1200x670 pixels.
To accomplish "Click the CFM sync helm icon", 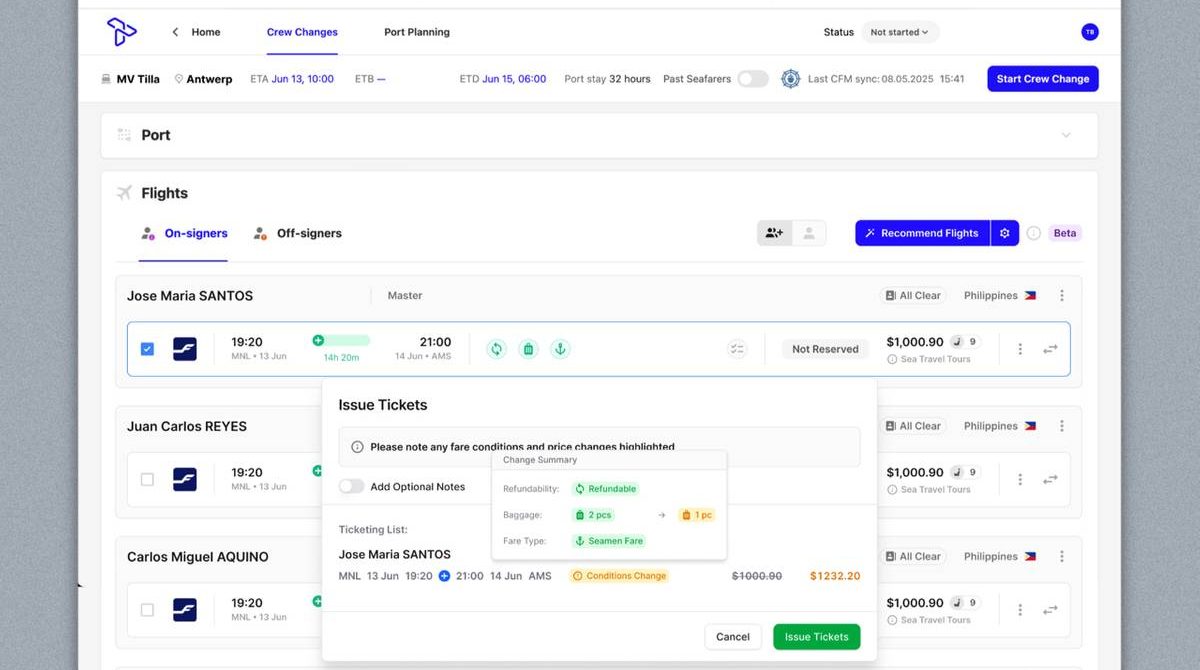I will click(790, 79).
